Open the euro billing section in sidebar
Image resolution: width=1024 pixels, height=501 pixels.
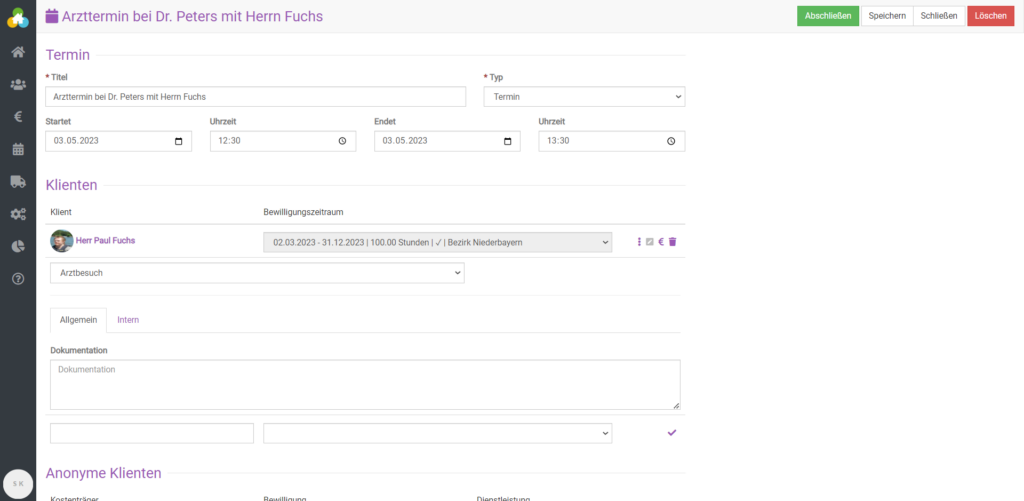click(17, 117)
